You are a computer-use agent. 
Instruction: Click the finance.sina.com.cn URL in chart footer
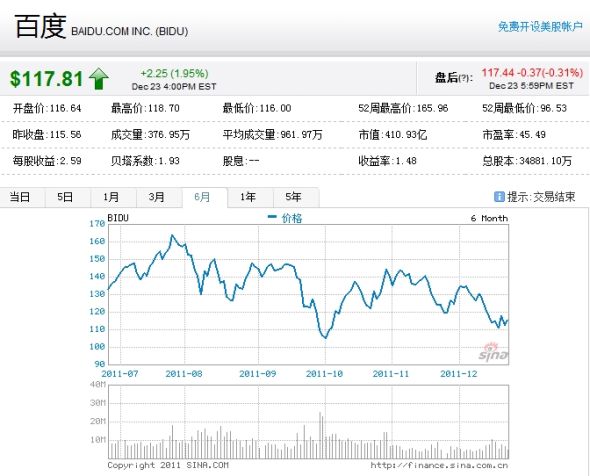click(439, 465)
